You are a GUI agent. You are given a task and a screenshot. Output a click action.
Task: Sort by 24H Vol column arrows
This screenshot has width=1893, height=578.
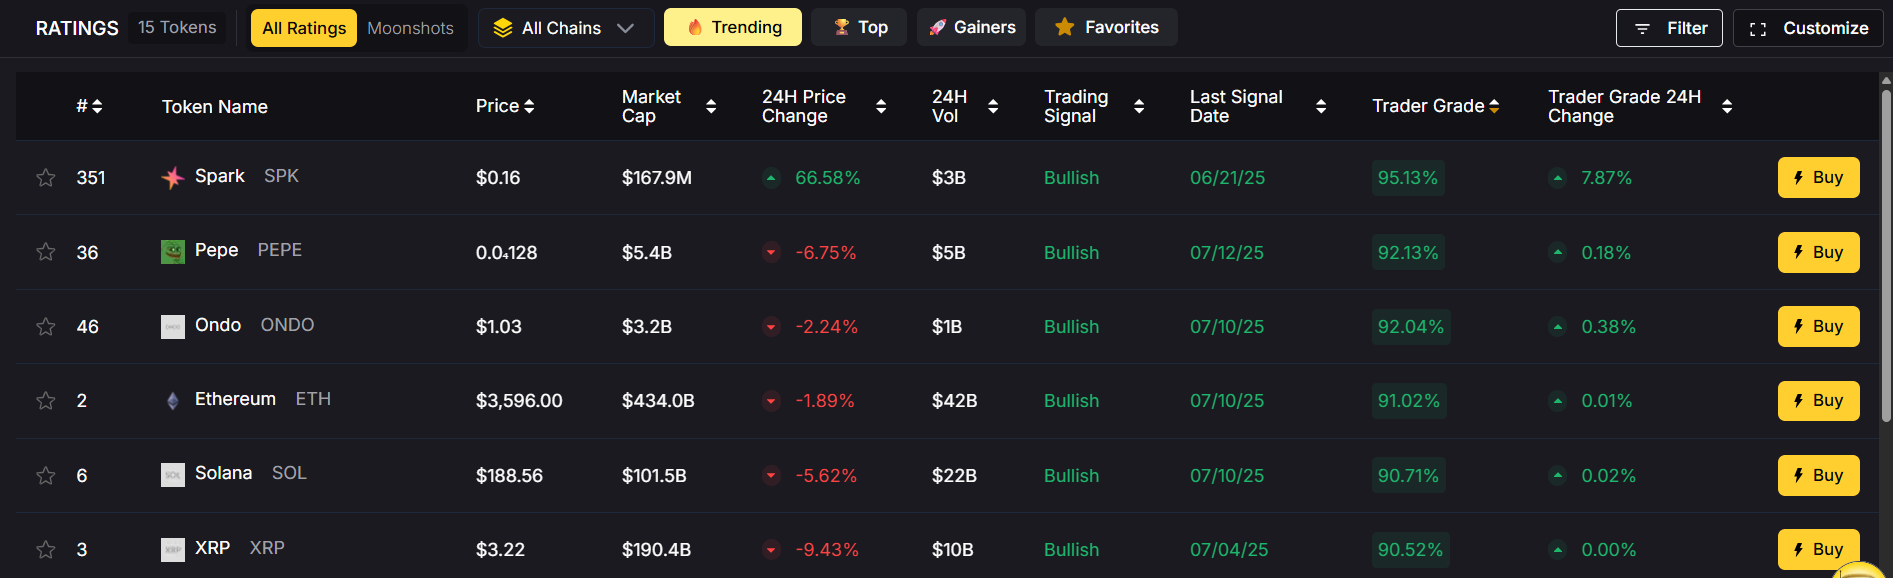(x=993, y=106)
